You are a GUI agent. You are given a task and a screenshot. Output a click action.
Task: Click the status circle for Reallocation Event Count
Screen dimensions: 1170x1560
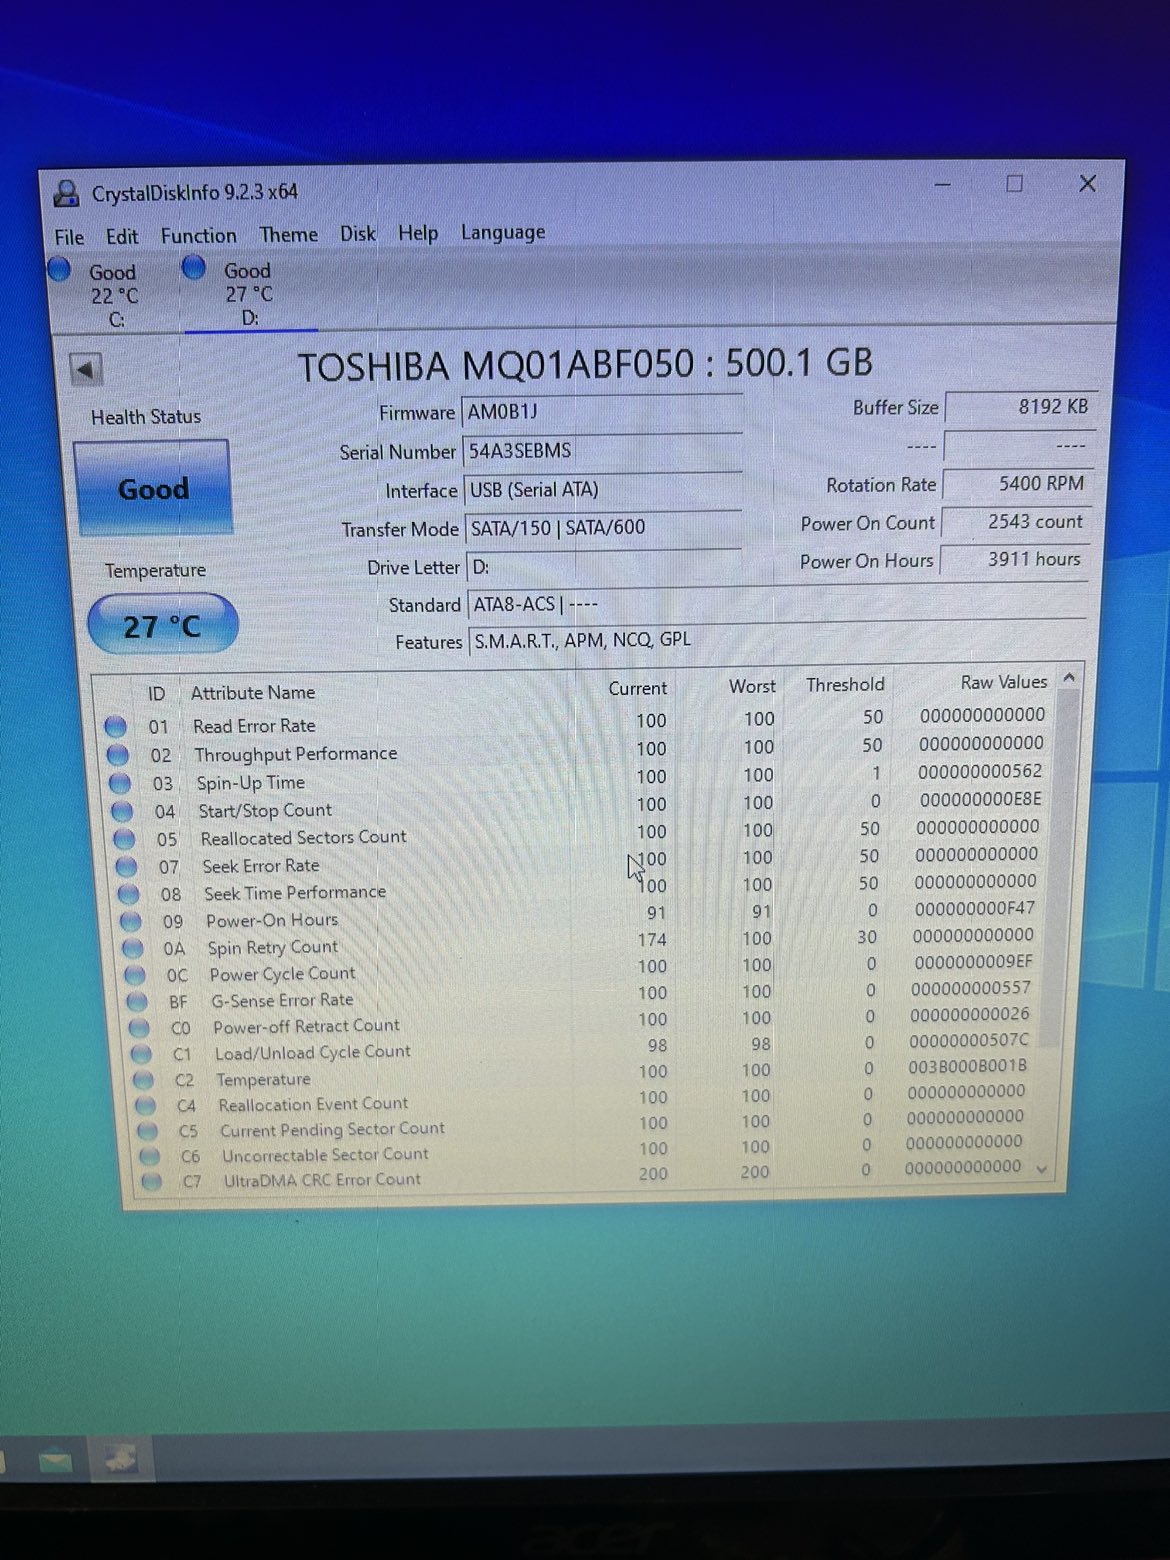click(145, 1106)
